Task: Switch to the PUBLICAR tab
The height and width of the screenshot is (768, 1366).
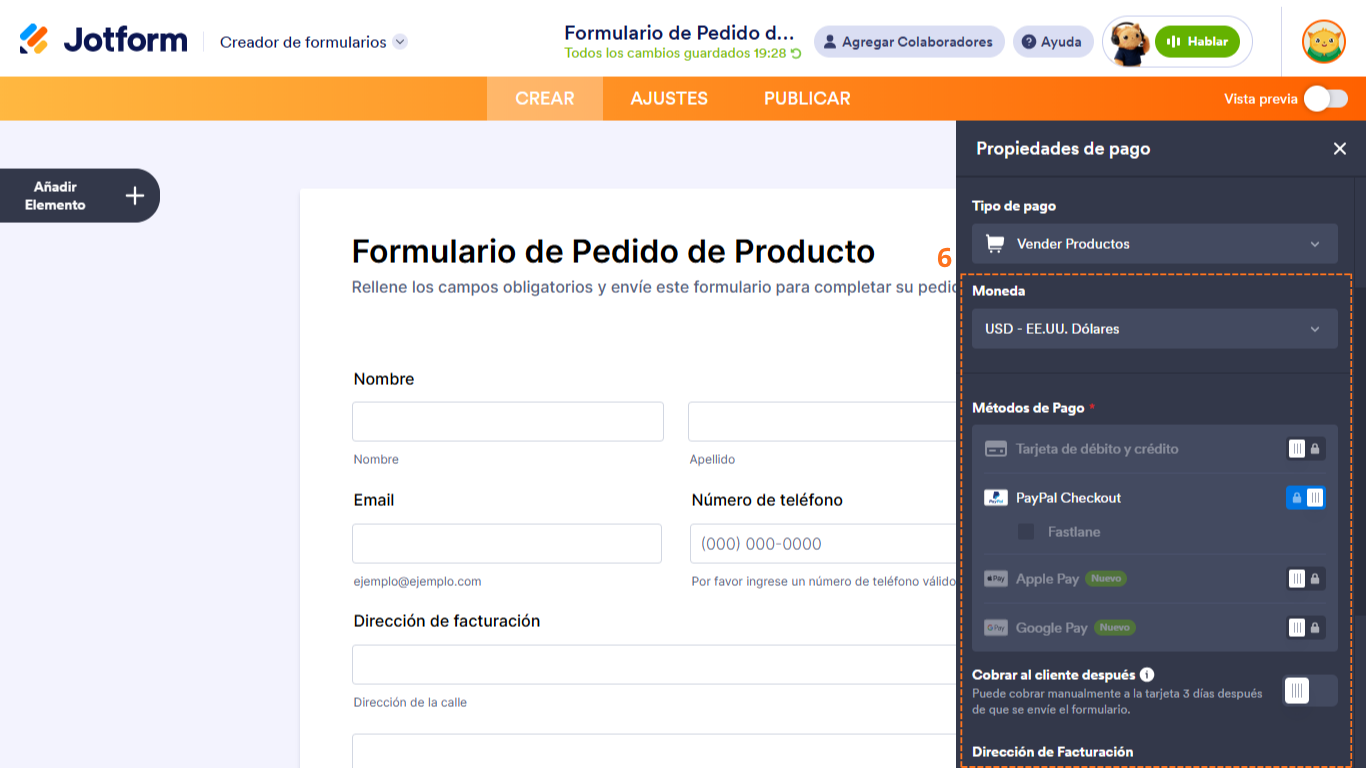Action: [807, 99]
